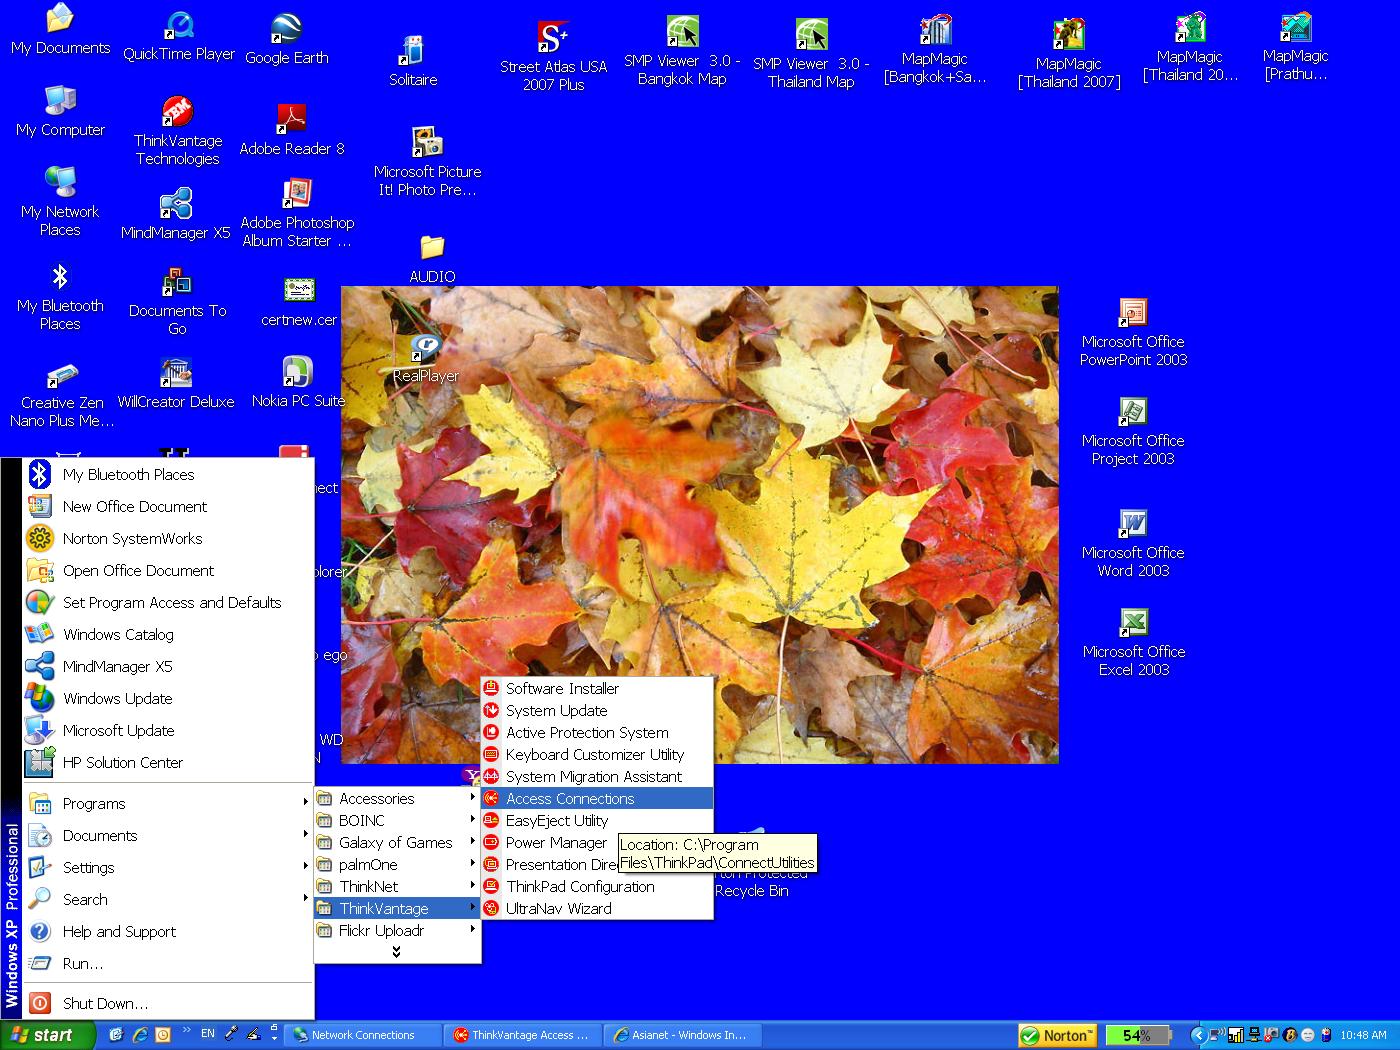
Task: Open Street Atlas USA 2007 Plus icon
Action: (x=553, y=55)
